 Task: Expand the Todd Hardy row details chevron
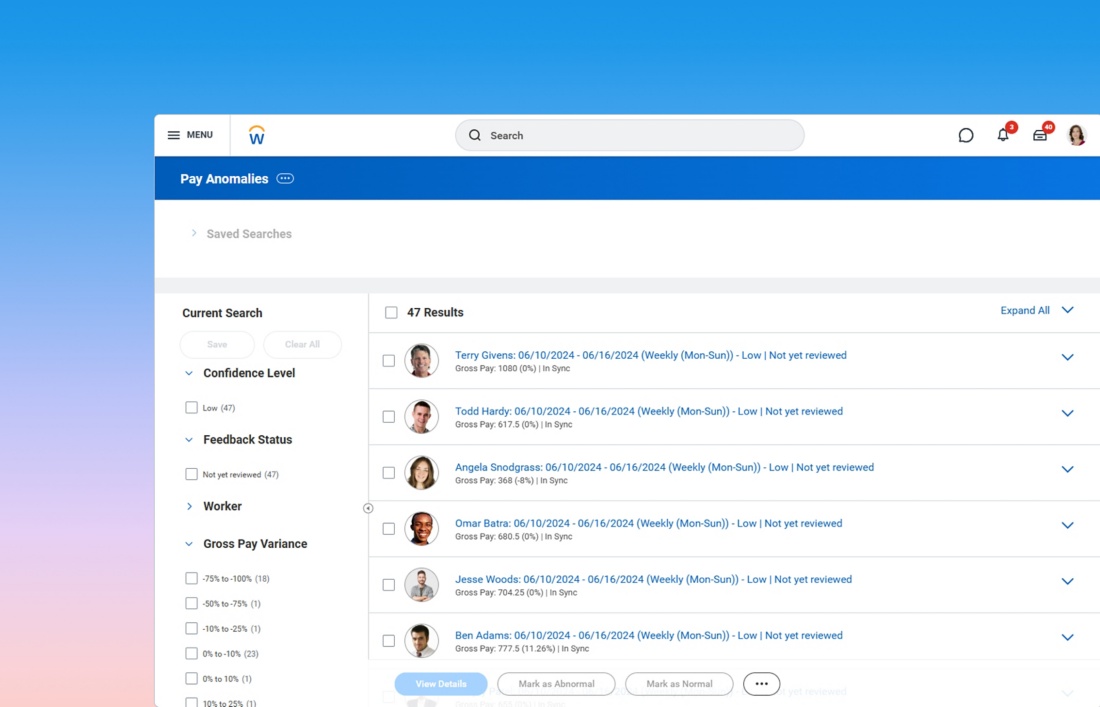(x=1067, y=413)
